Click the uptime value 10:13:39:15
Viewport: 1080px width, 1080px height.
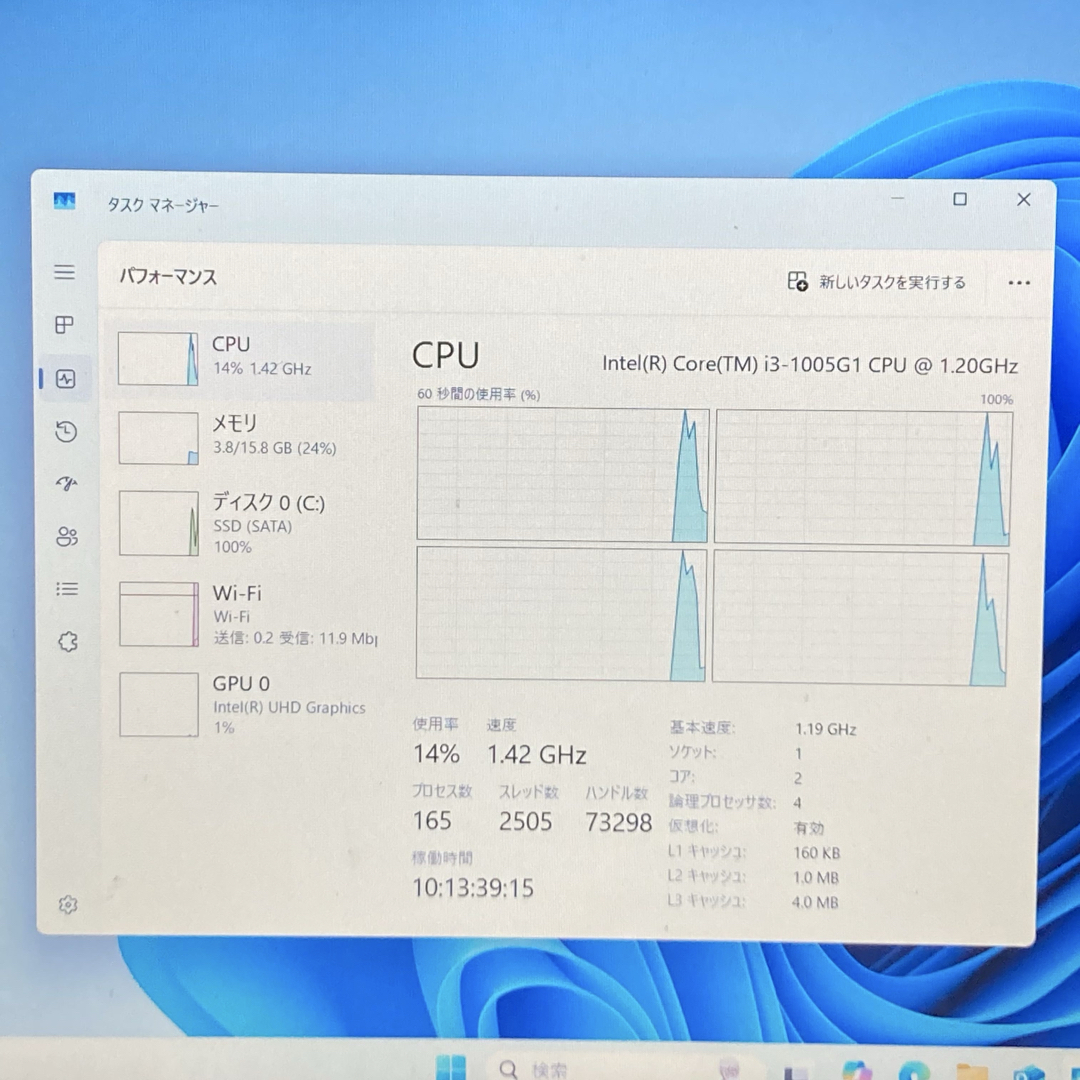click(473, 888)
